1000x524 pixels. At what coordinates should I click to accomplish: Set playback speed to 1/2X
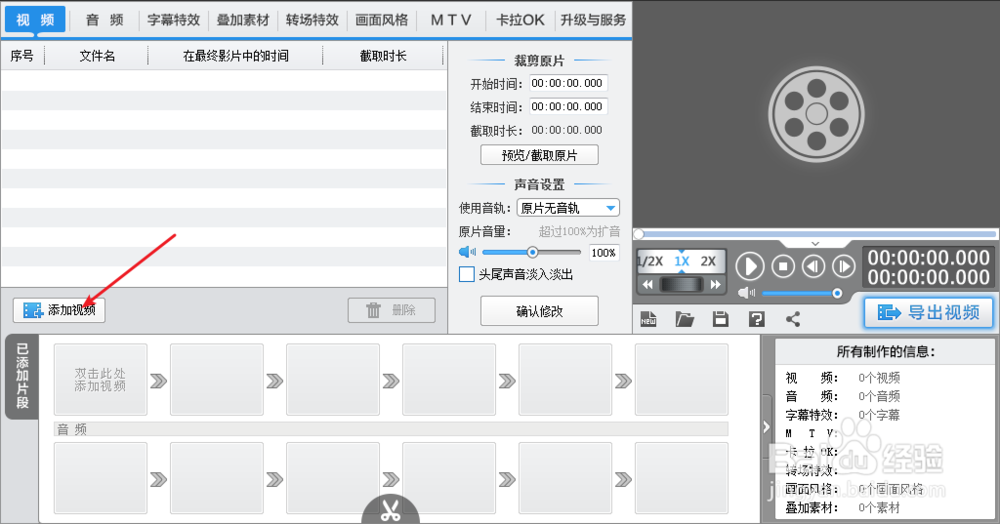coord(651,261)
